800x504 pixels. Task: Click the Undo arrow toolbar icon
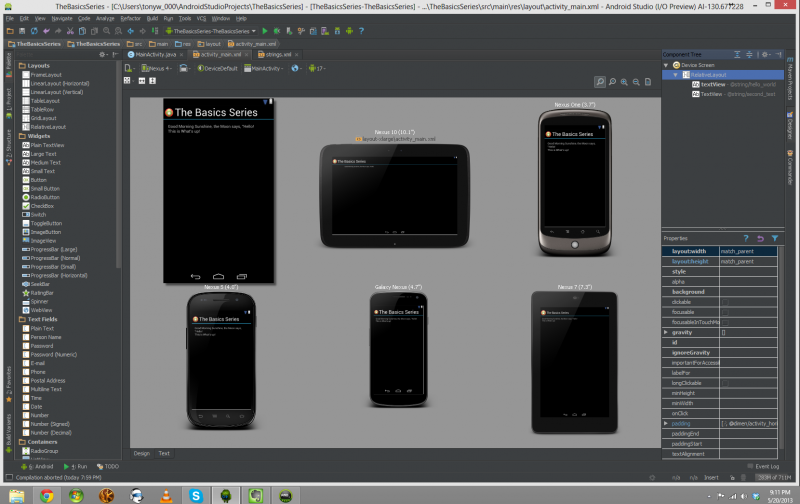click(46, 31)
